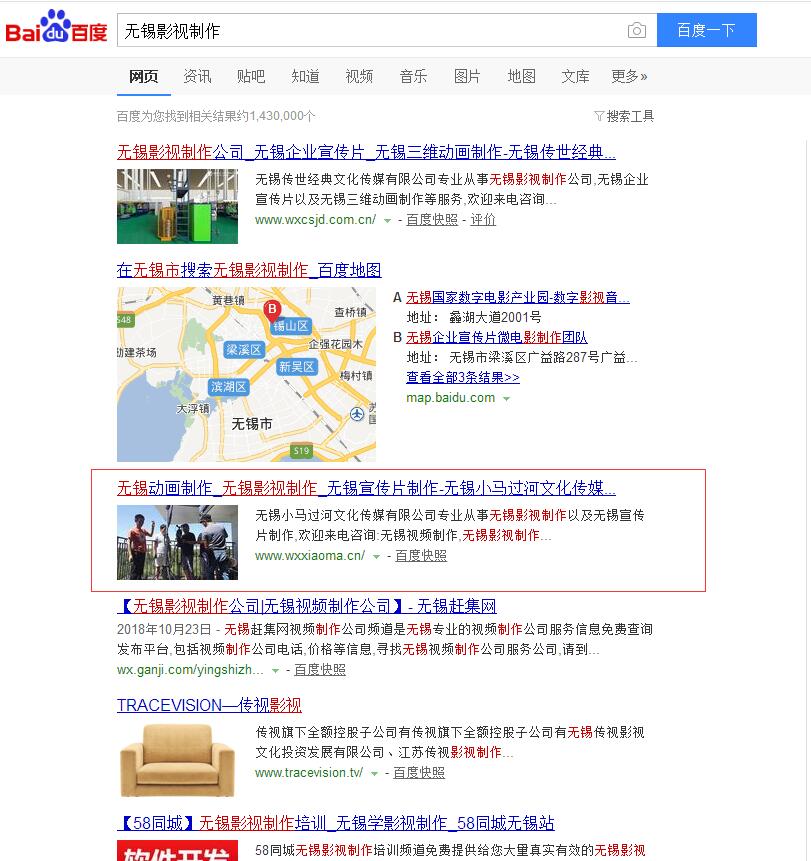Open 百度快照 for wxxiaoma.cn result
The image size is (811, 861).
[421, 556]
